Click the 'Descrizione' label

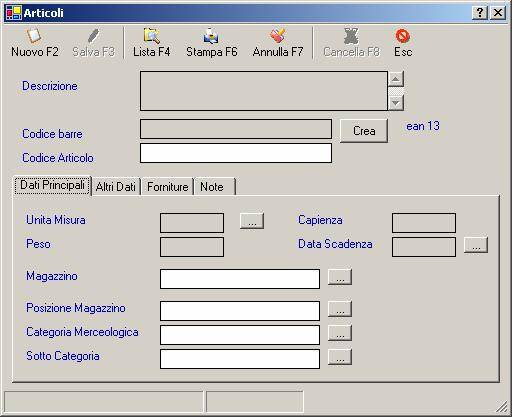[x=50, y=86]
